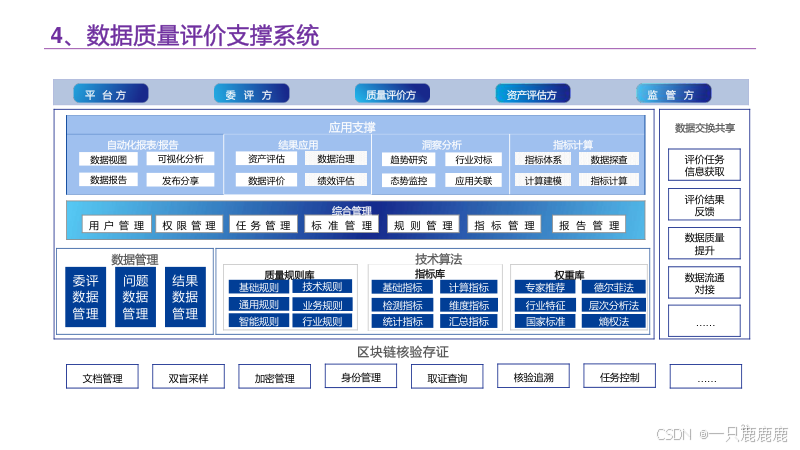Click the 监管方 pill button
The width and height of the screenshot is (800, 450).
pyautogui.click(x=673, y=94)
